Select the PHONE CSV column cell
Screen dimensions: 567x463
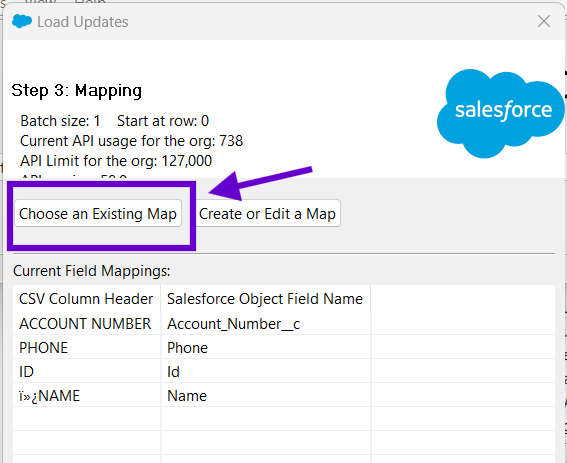pos(86,348)
